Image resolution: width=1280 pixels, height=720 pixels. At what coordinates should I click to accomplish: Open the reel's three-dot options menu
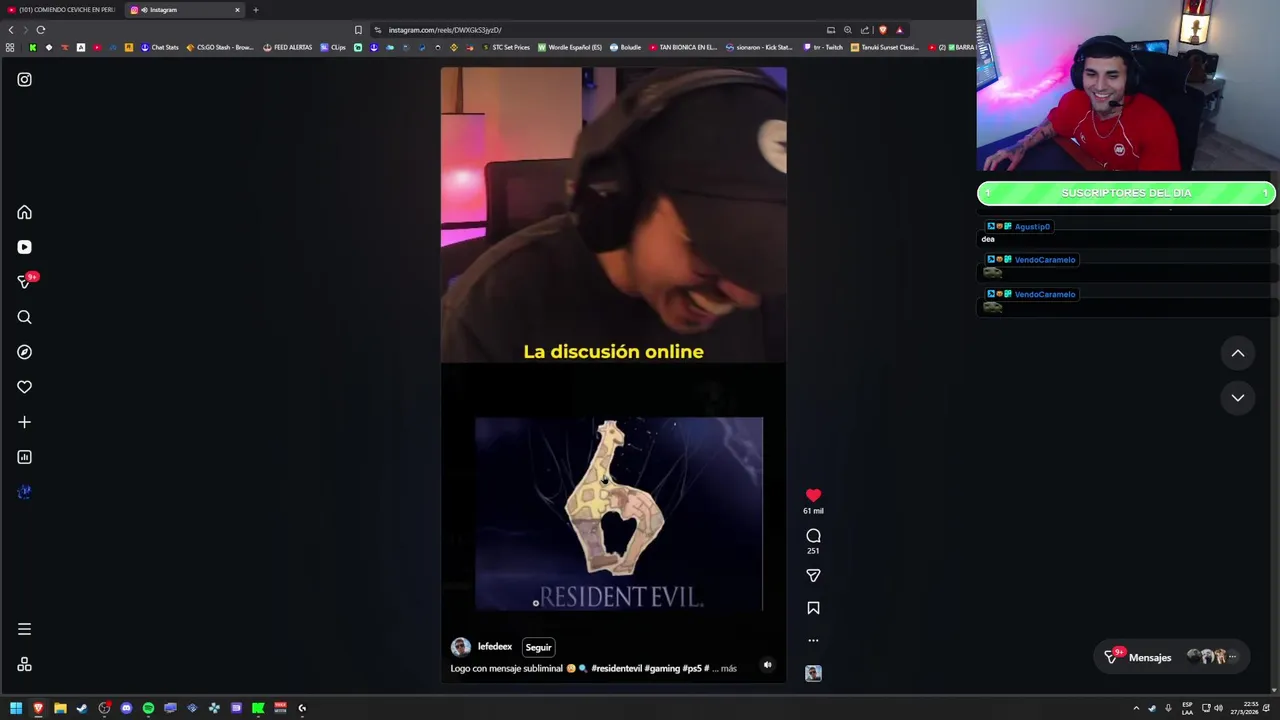click(x=813, y=640)
